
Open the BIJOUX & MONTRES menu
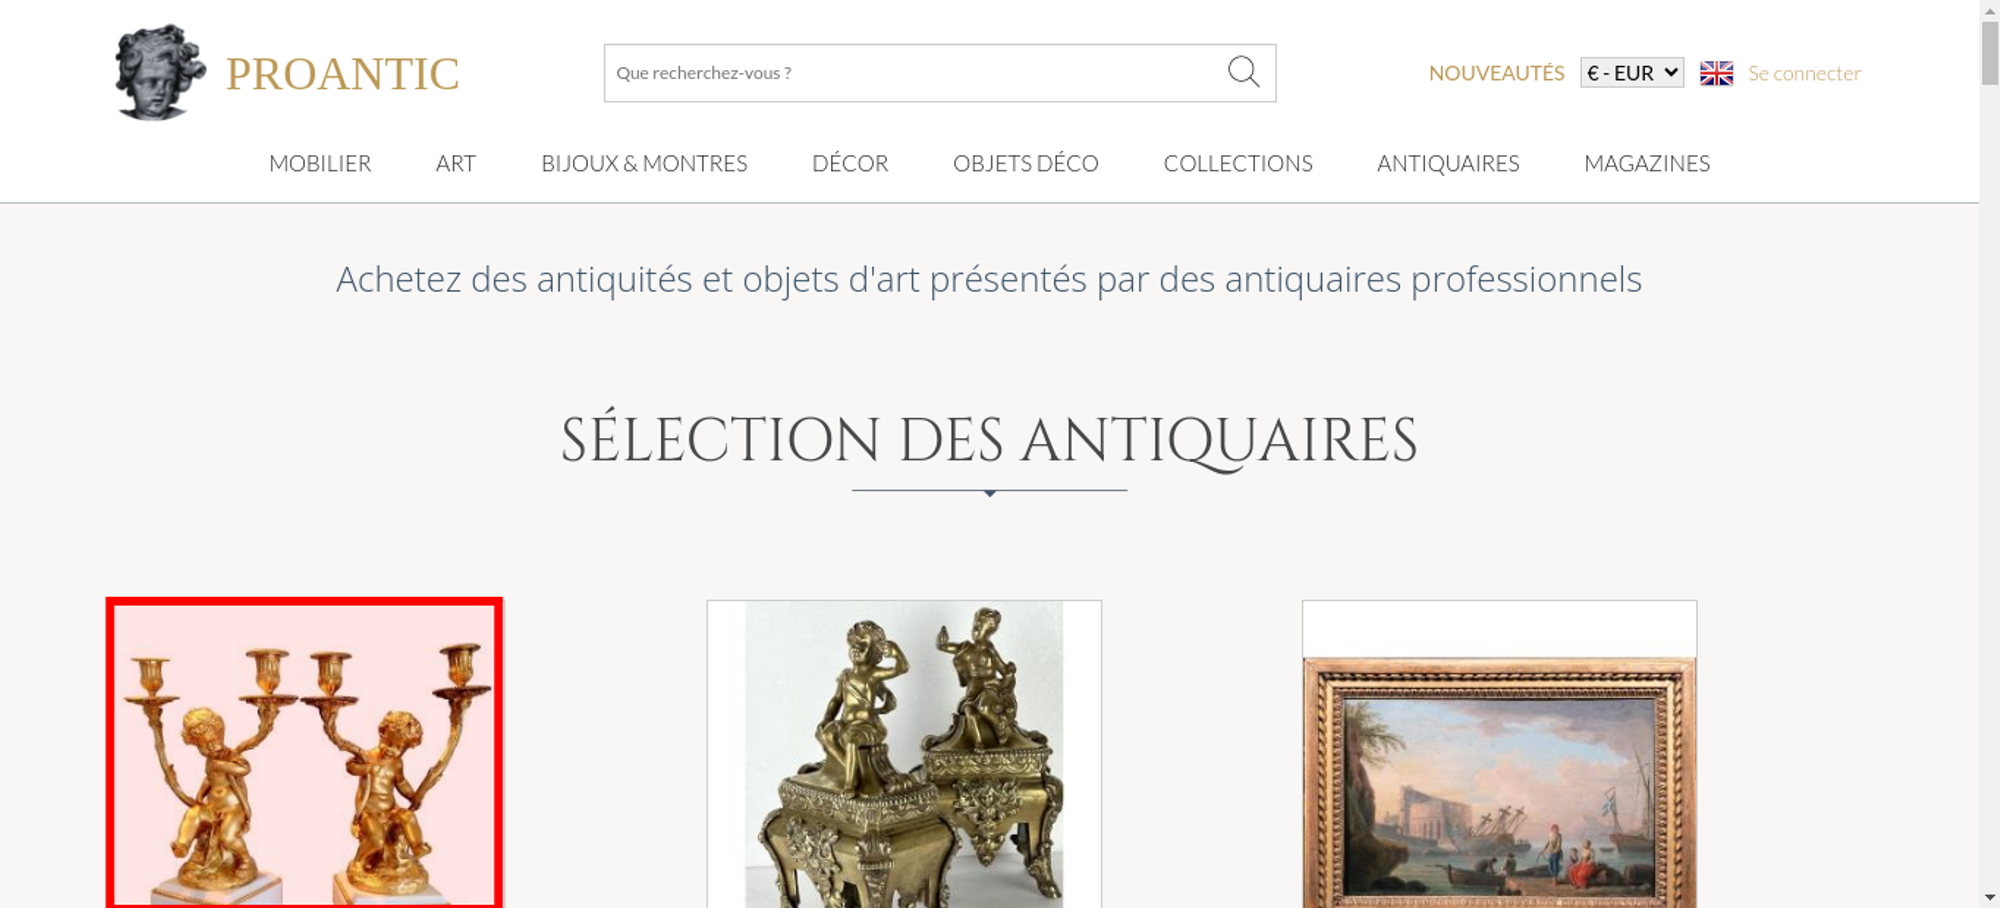coord(644,163)
